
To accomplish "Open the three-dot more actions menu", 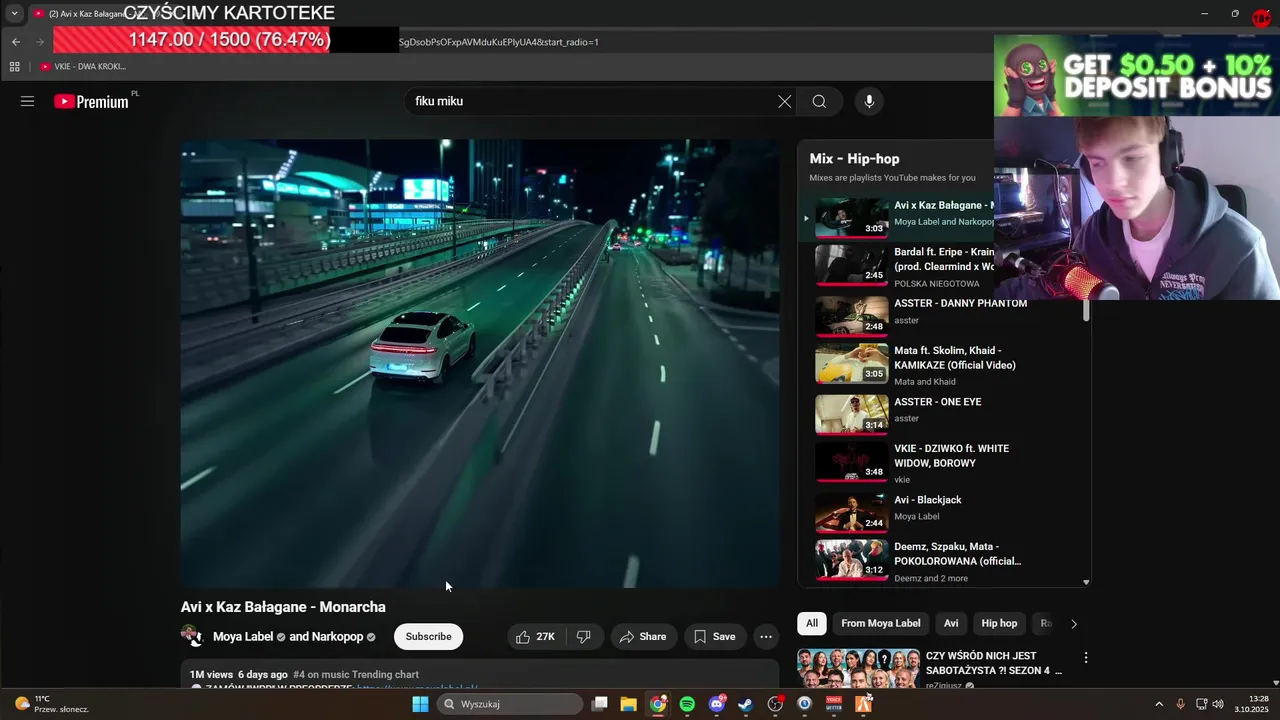I will coord(766,637).
